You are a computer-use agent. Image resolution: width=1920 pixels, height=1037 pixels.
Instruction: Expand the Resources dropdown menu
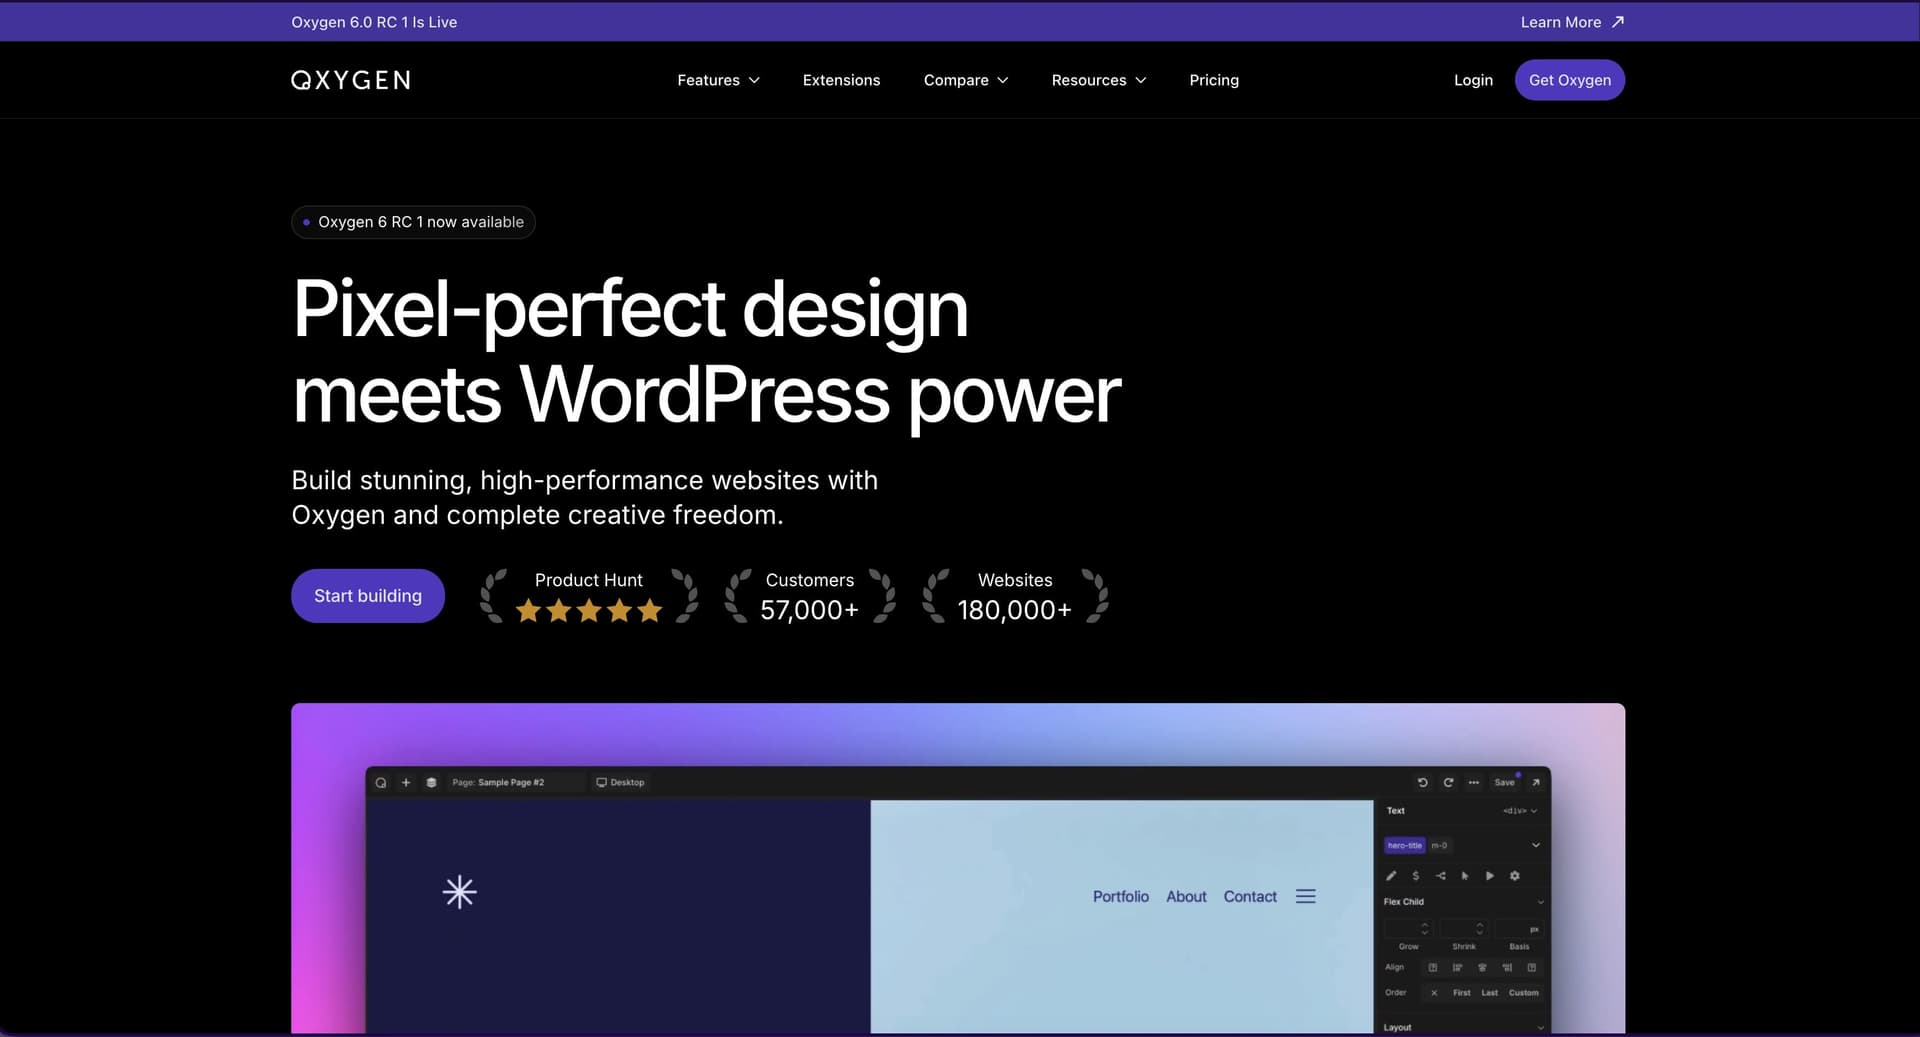pyautogui.click(x=1098, y=80)
